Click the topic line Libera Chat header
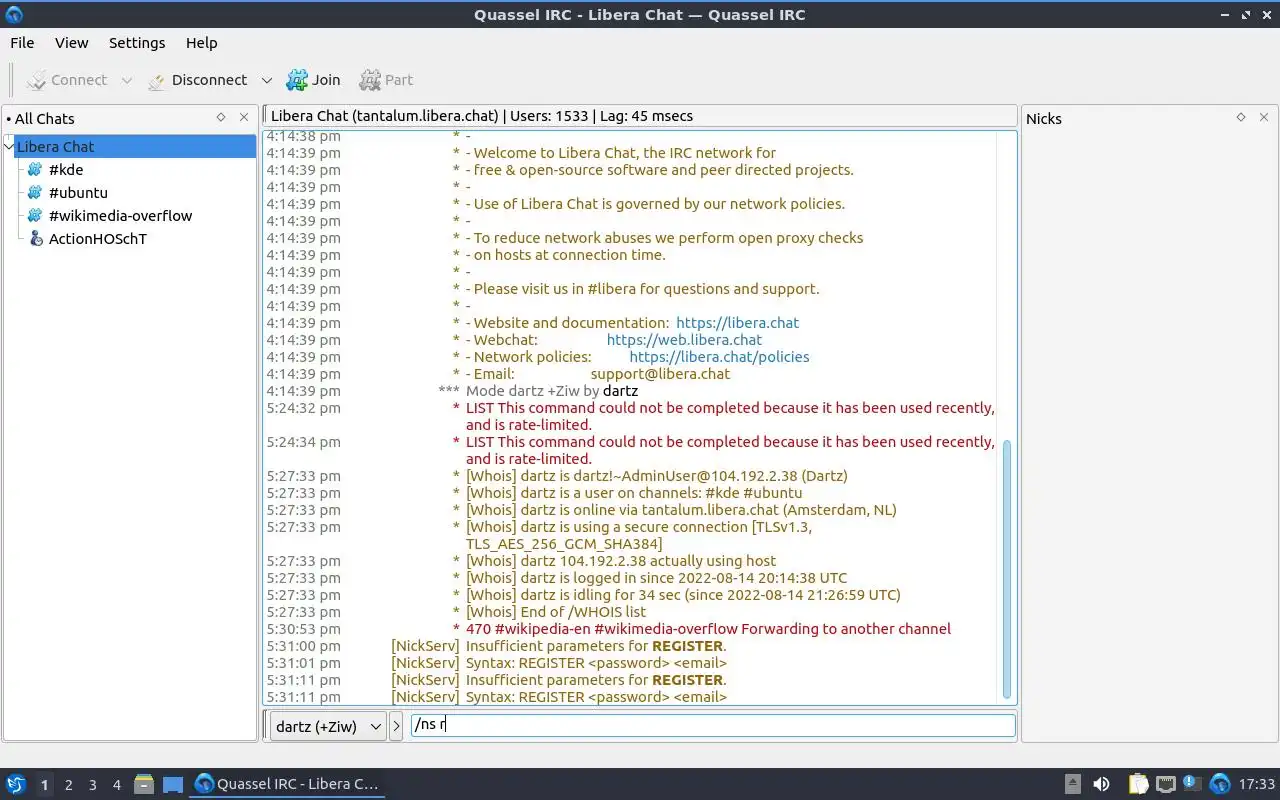The image size is (1280, 800). click(x=640, y=116)
